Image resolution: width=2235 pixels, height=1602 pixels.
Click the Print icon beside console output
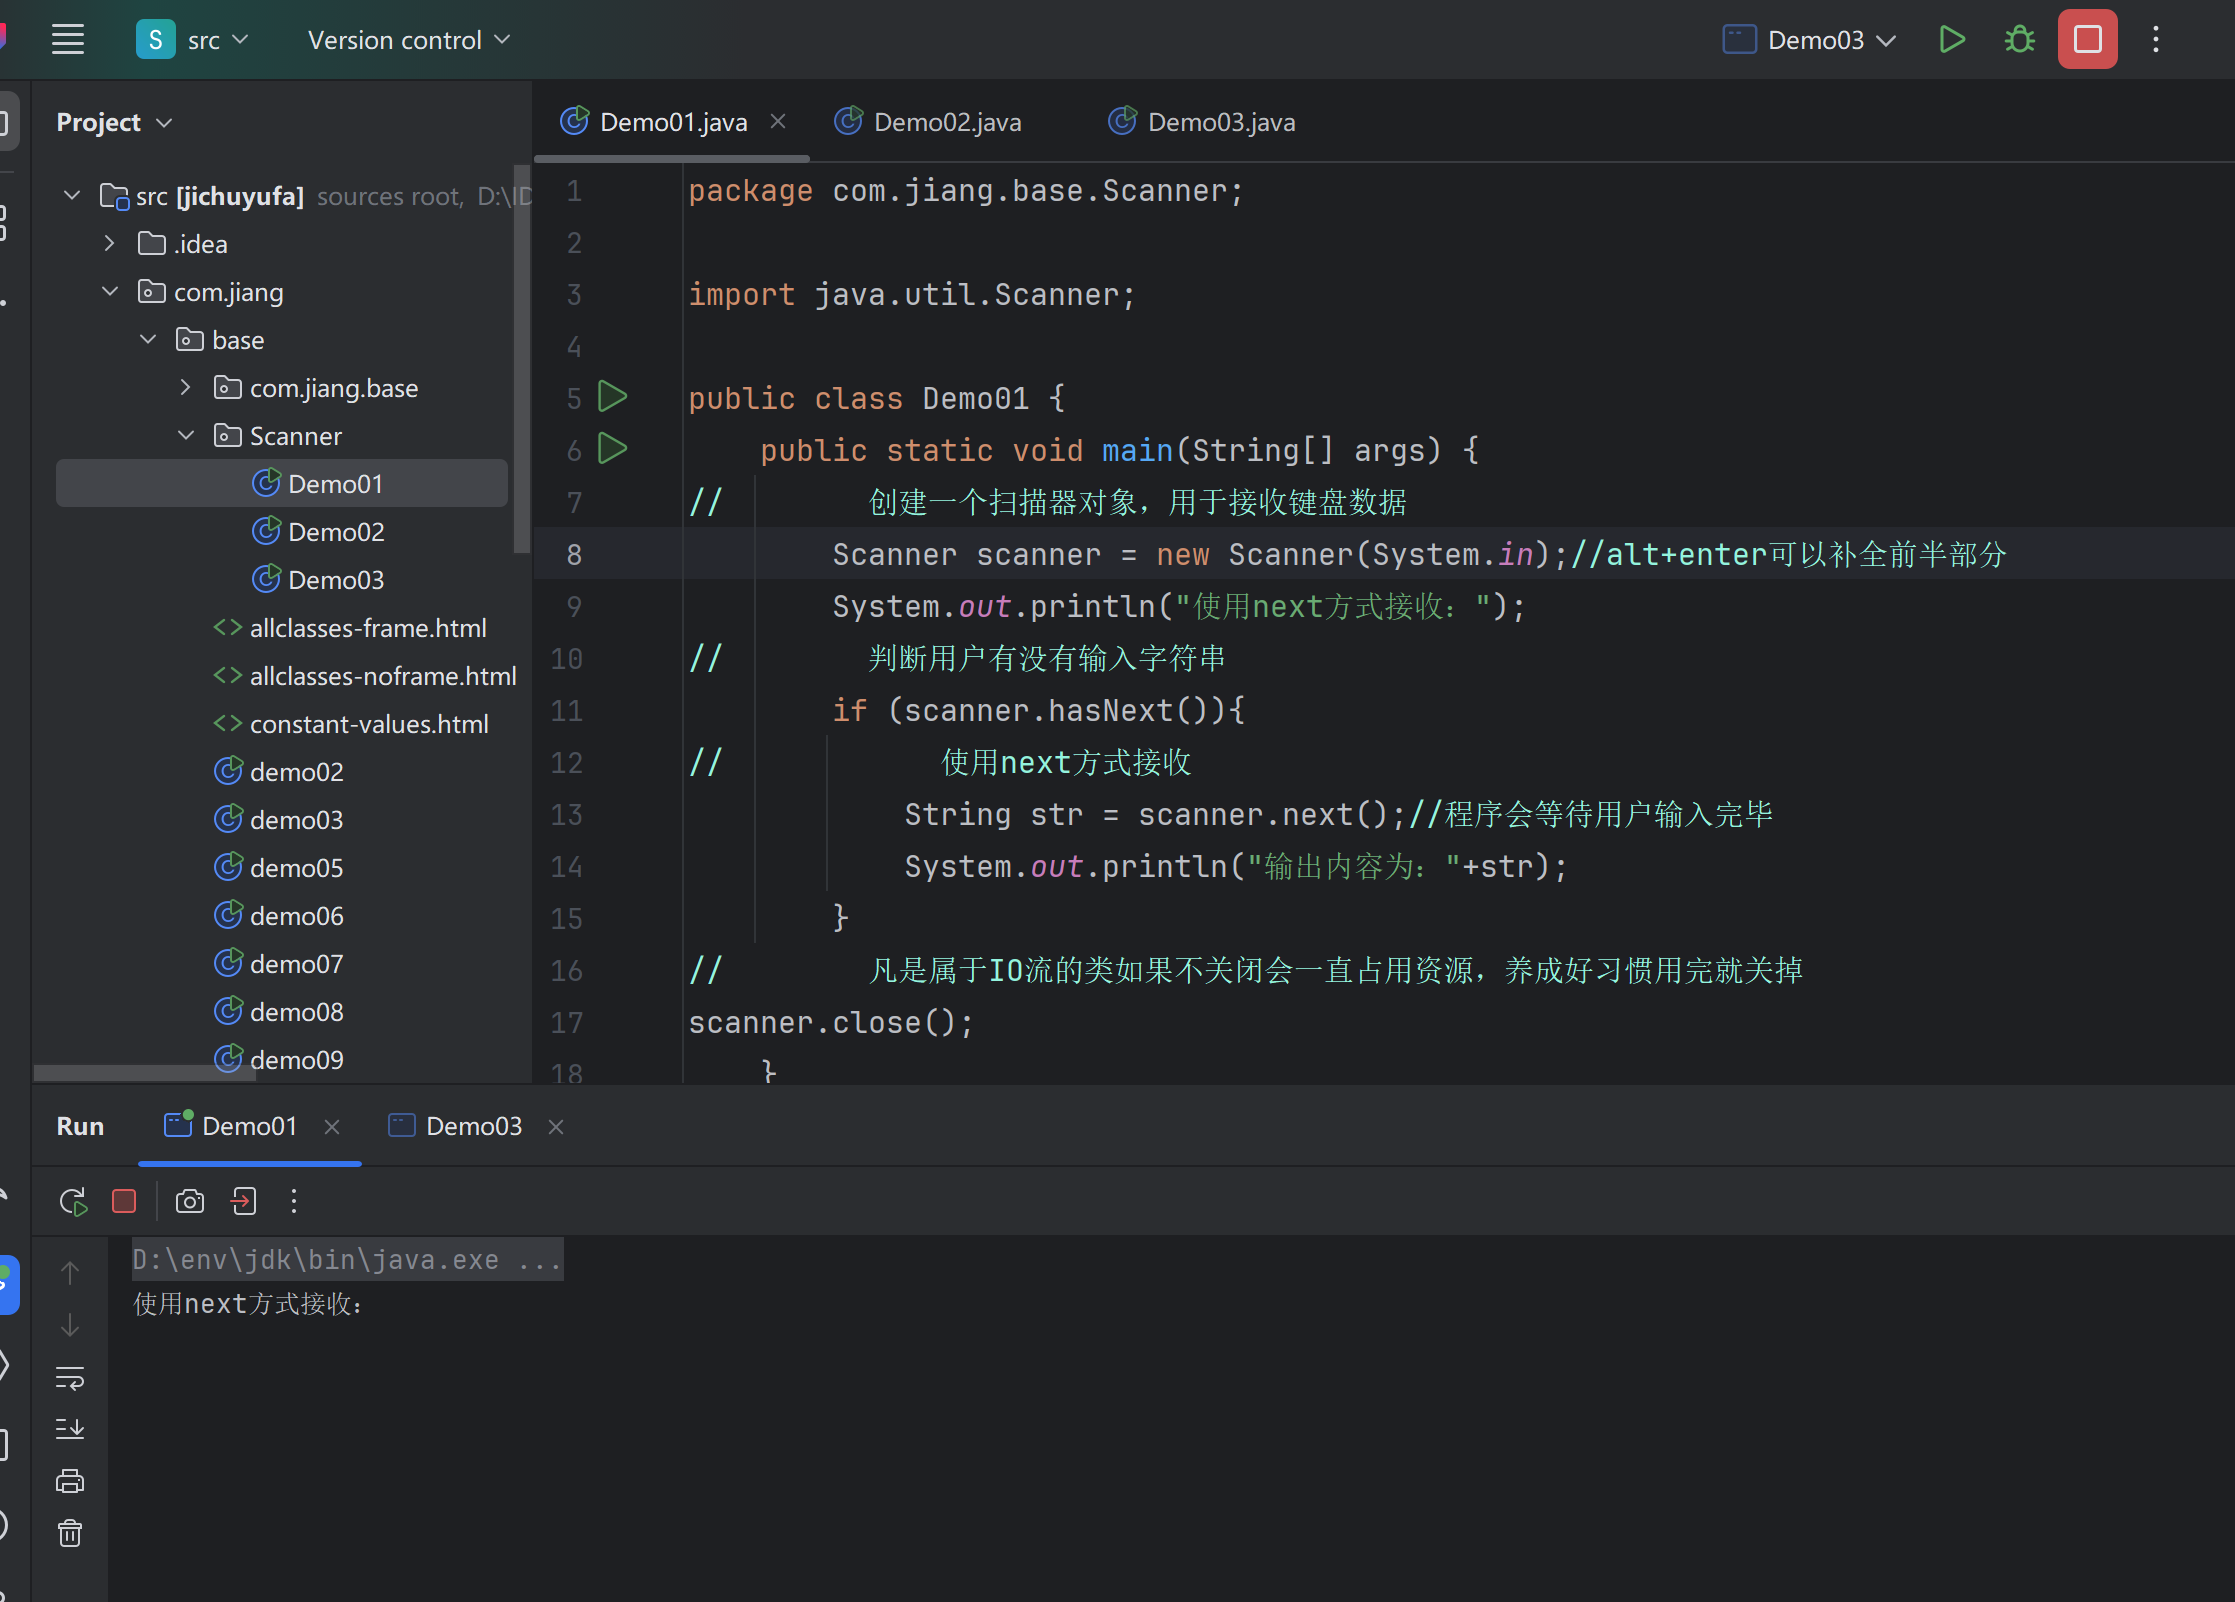69,1481
